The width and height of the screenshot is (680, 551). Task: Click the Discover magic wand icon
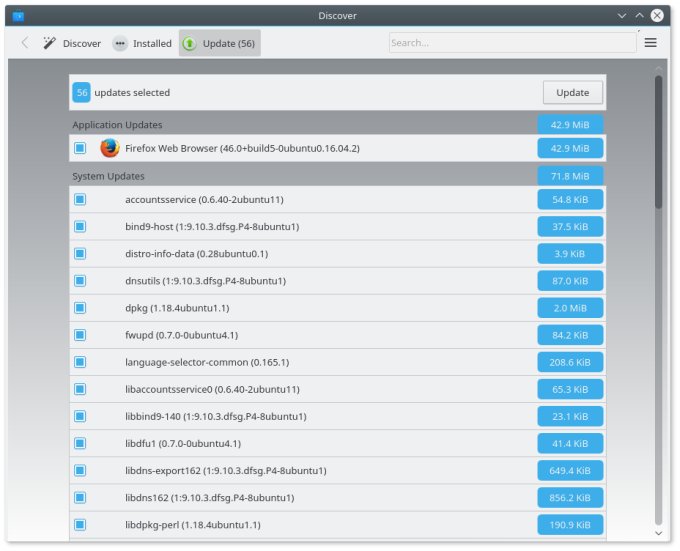(49, 43)
